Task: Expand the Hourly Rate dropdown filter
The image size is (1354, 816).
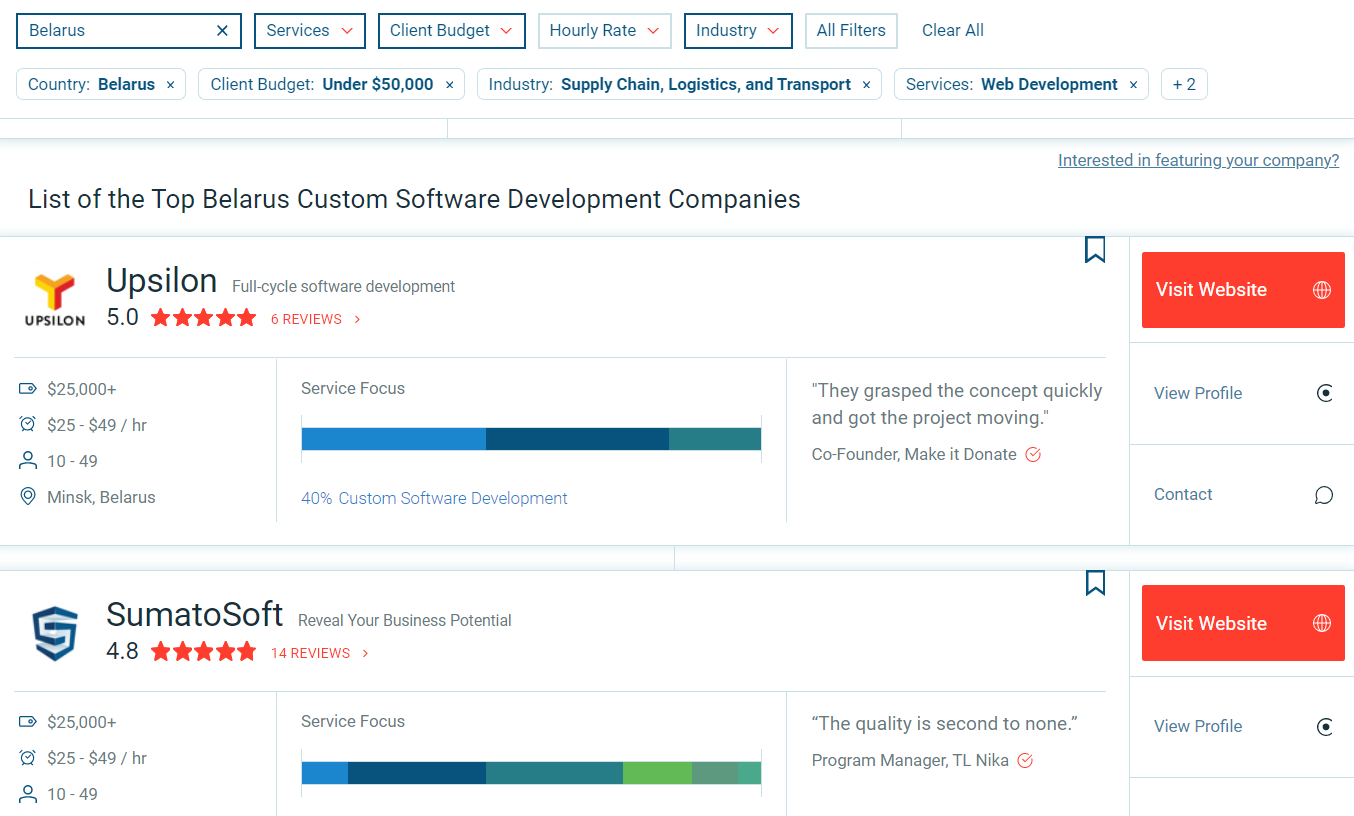Action: [x=605, y=31]
